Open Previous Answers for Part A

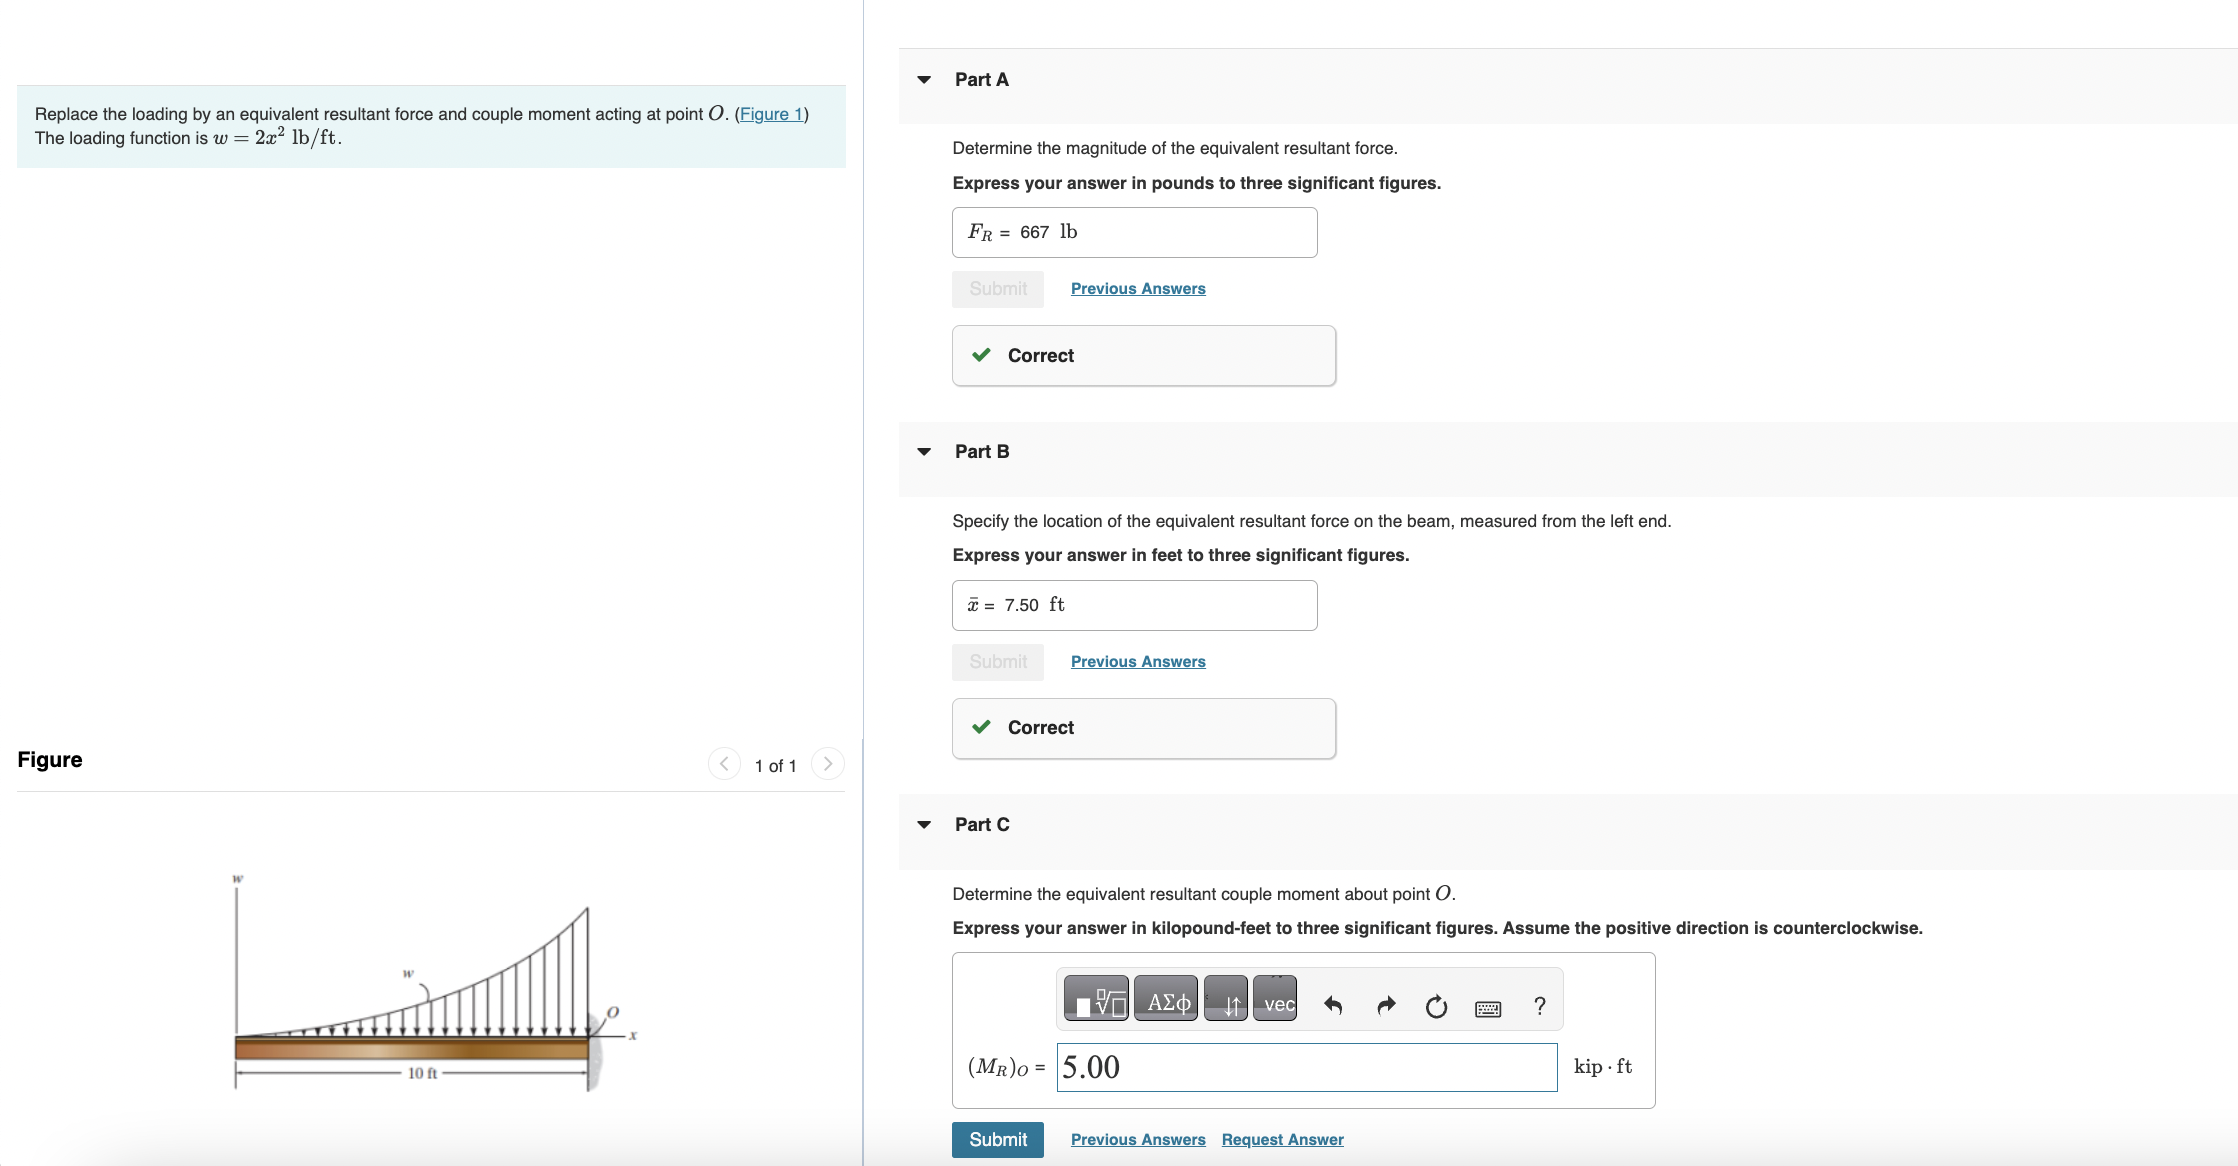tap(1137, 288)
